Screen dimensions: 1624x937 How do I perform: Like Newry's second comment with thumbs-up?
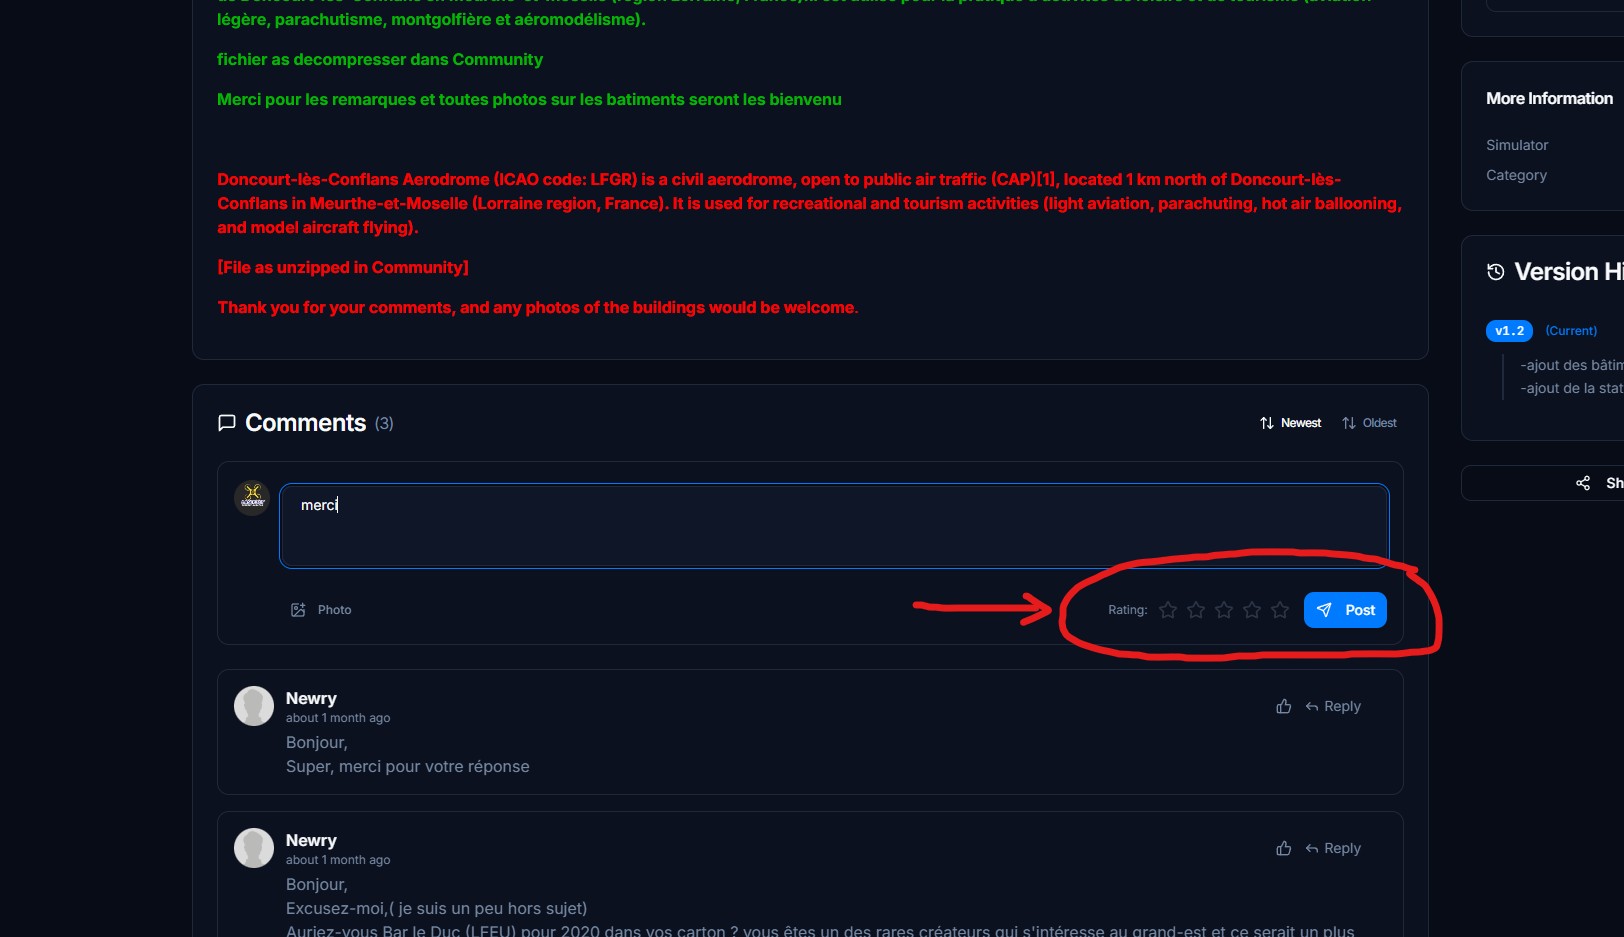[x=1283, y=848]
